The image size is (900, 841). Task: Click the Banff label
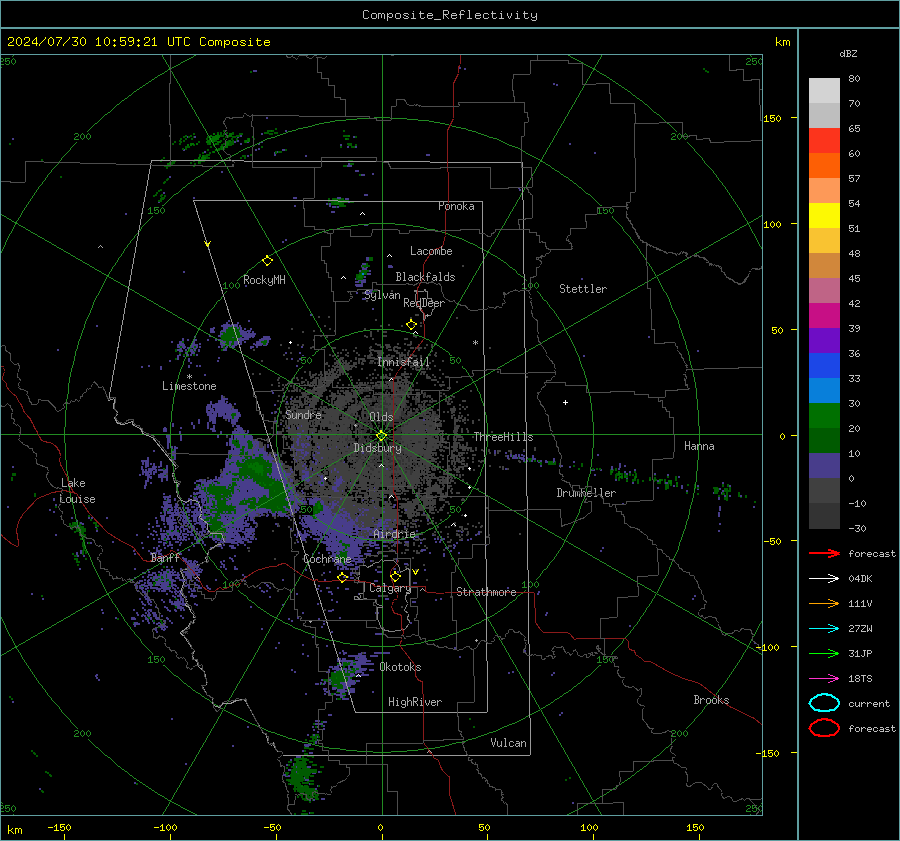coord(165,558)
